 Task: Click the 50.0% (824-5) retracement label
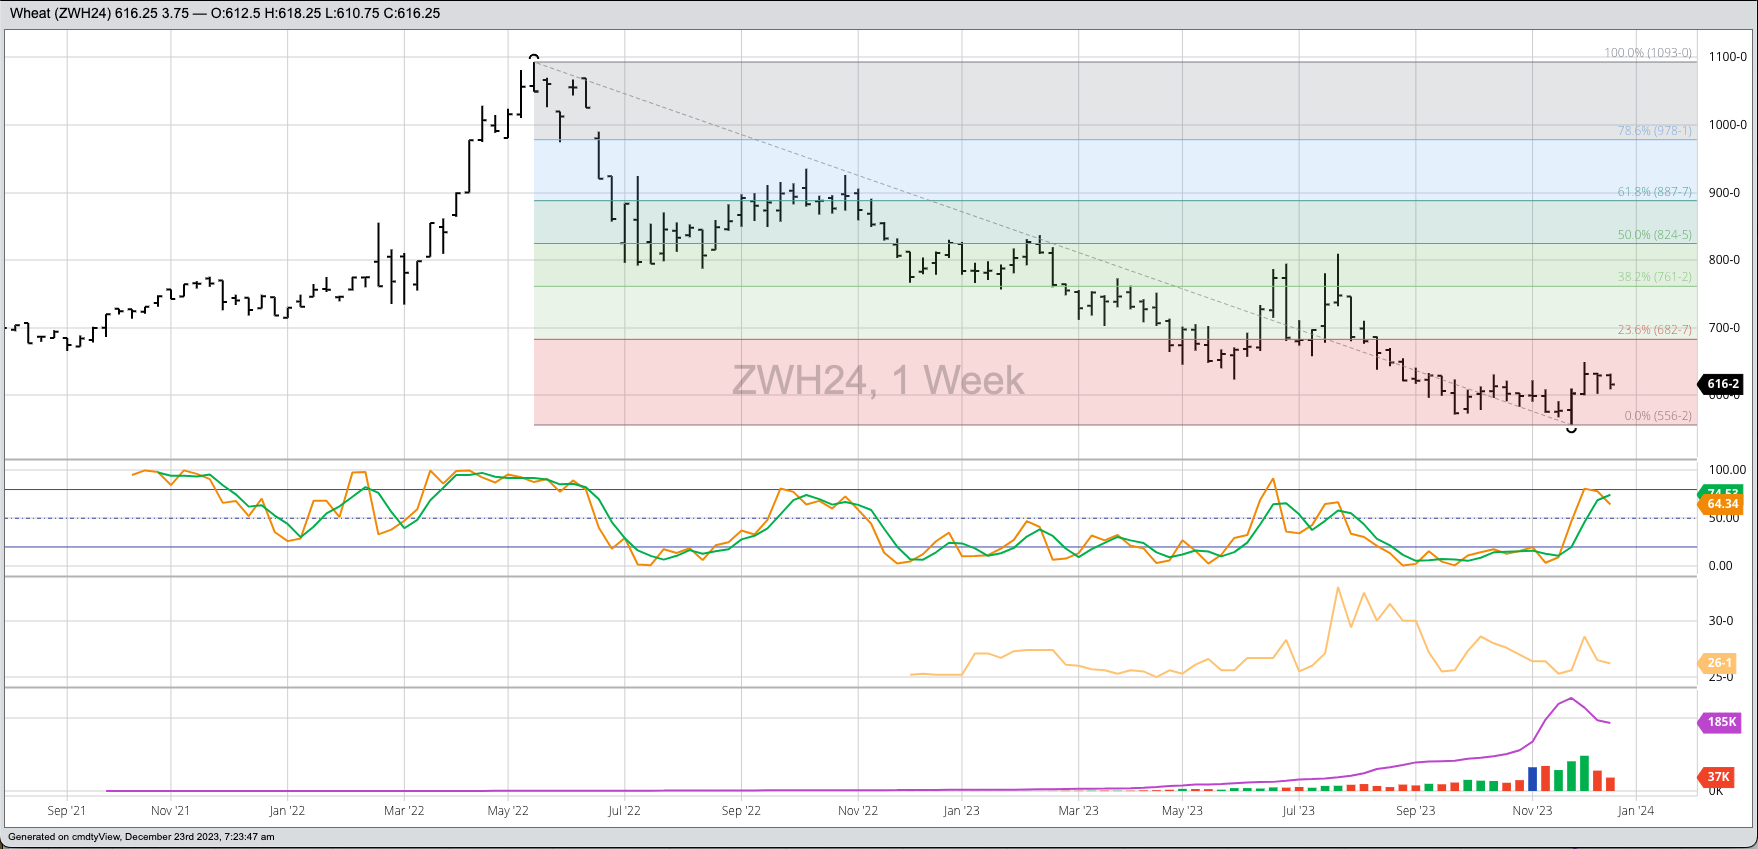click(1654, 235)
